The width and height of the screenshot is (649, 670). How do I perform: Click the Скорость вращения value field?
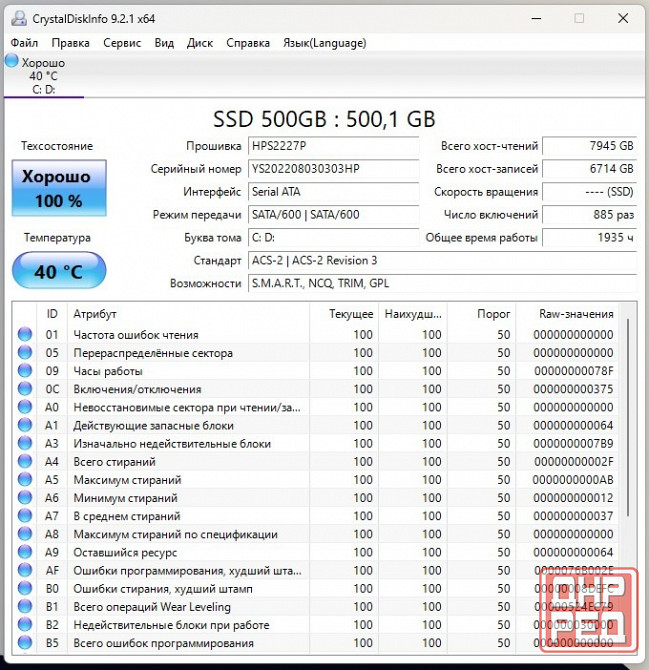coord(590,192)
